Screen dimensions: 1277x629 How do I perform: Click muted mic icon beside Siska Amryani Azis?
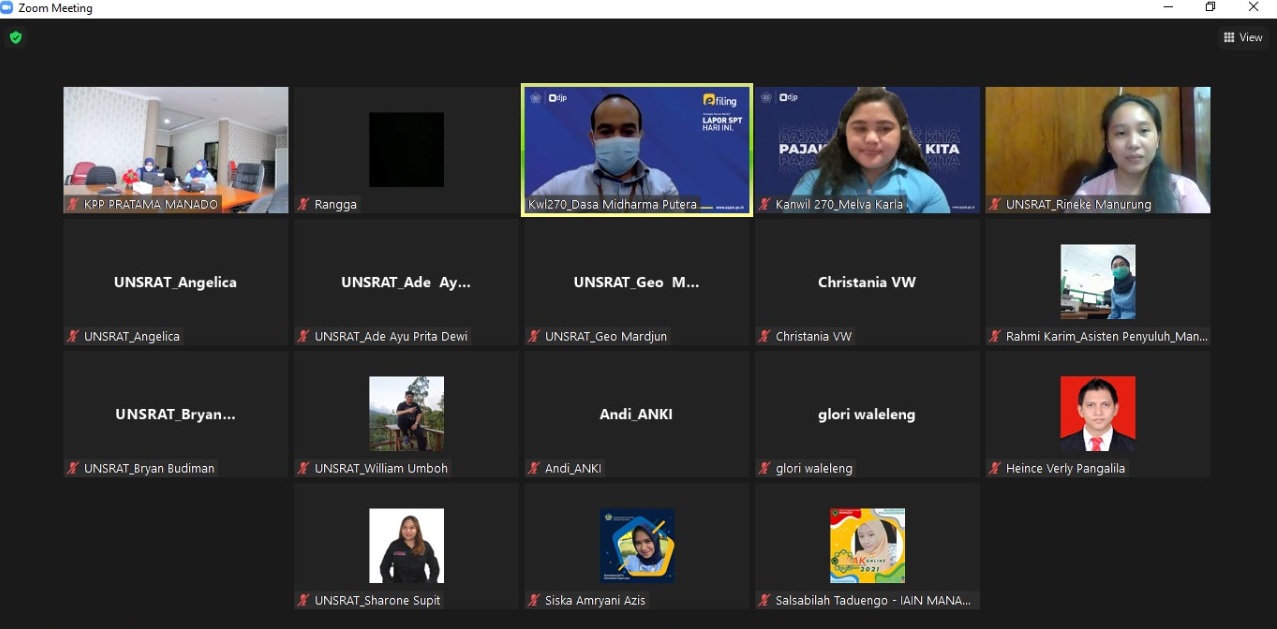tap(534, 601)
